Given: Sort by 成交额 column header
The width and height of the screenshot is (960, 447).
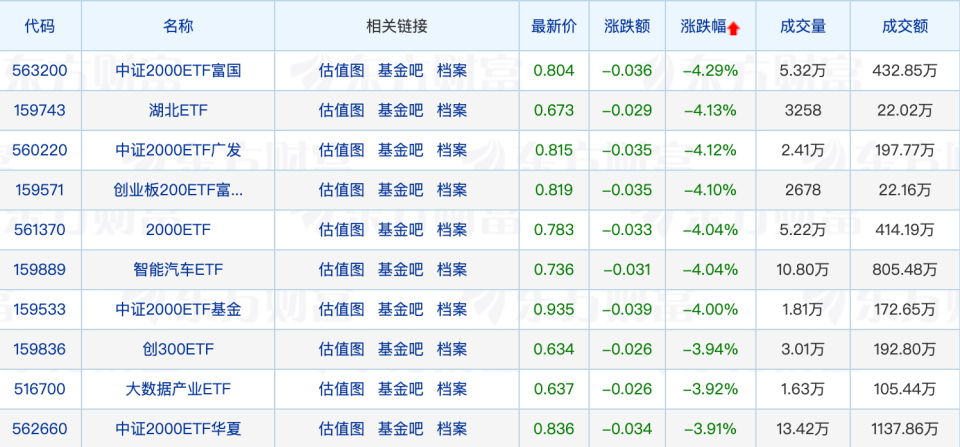Looking at the screenshot, I should coord(904,26).
